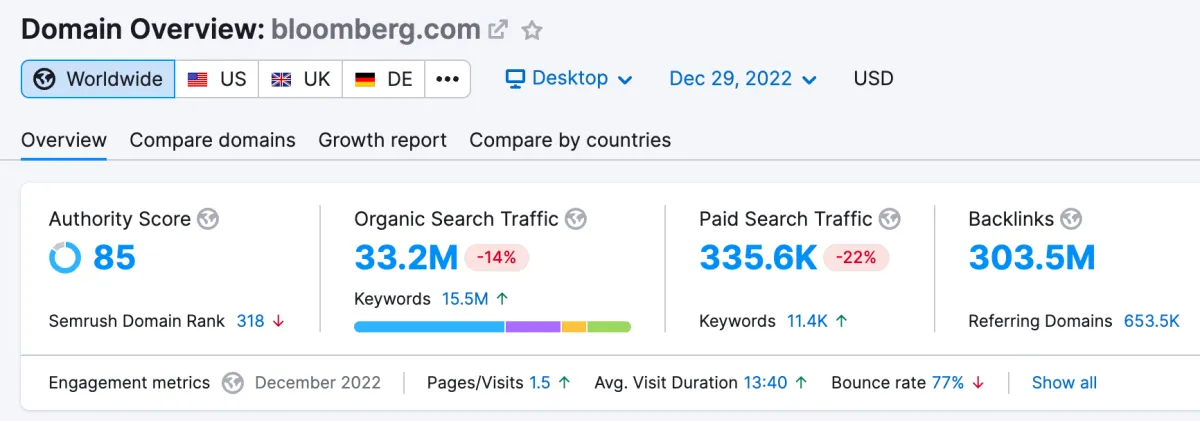
Task: Click the Worldwide globe icon
Action: point(44,79)
